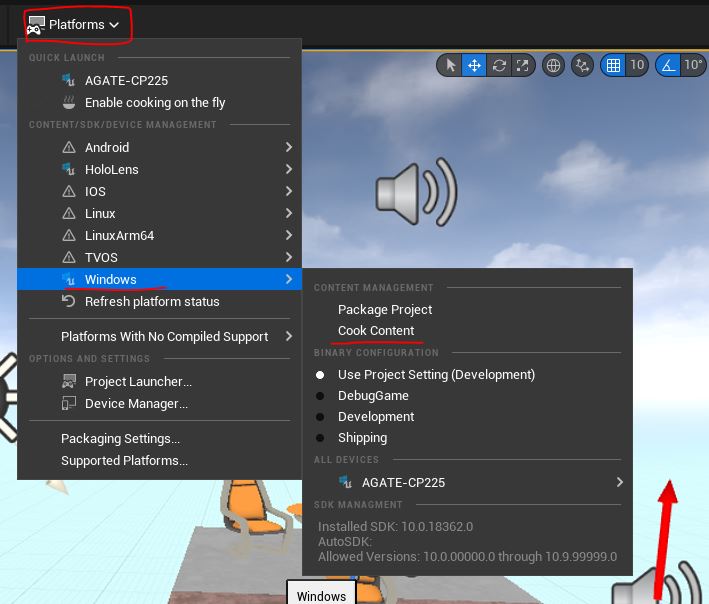Click Refresh platform status

pos(152,302)
